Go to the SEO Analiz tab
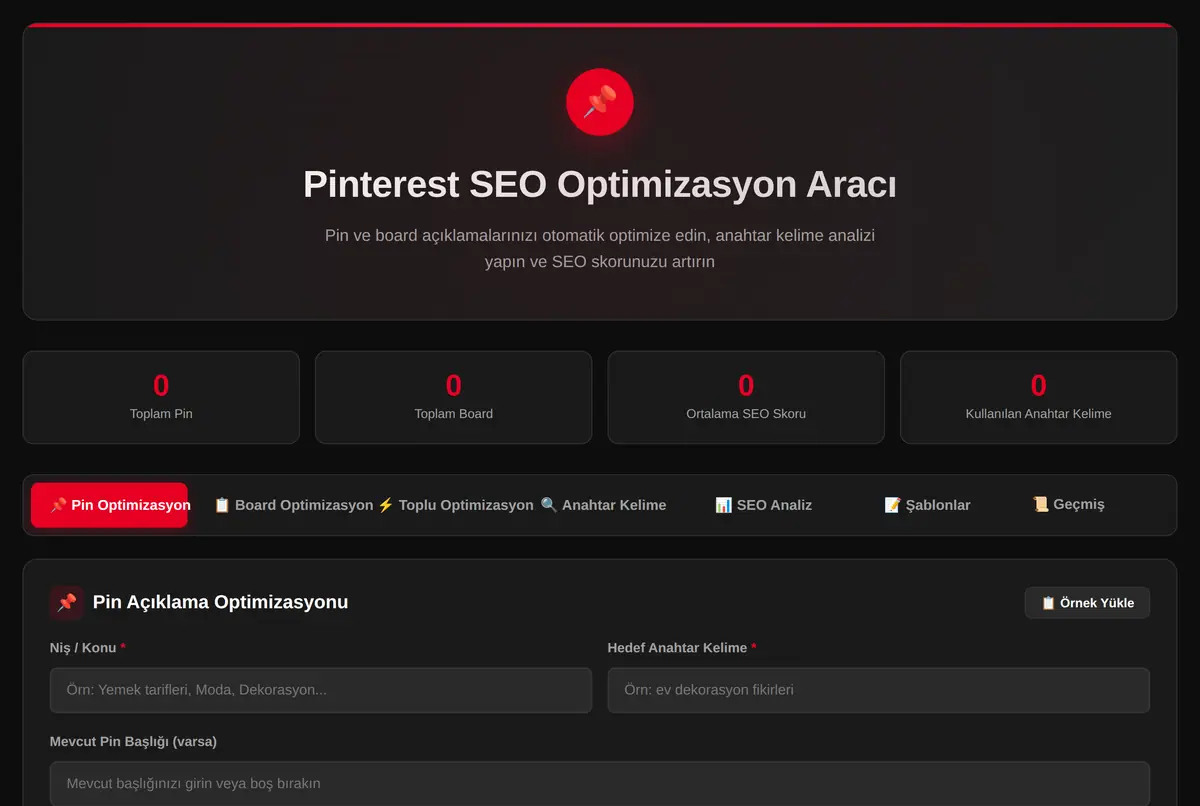 coord(763,505)
